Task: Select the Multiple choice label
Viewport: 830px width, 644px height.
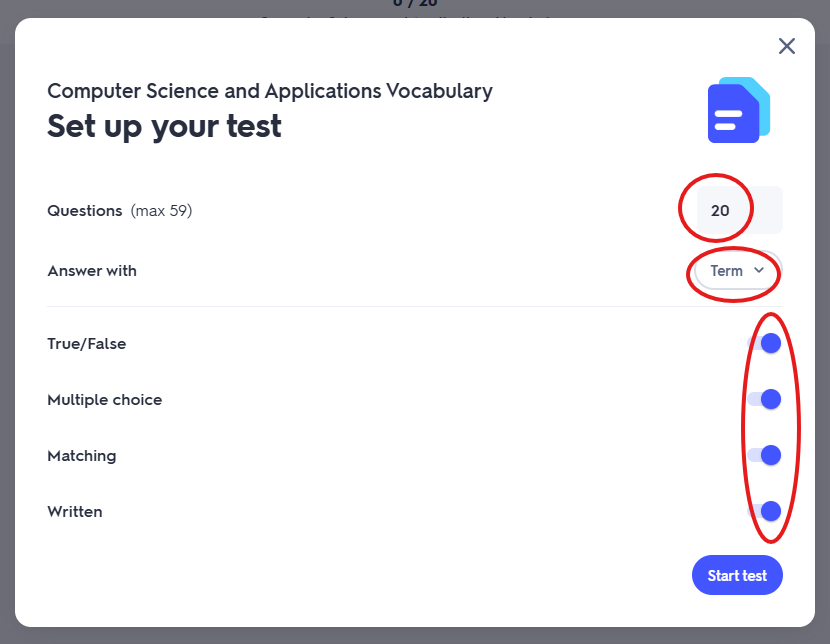Action: (105, 400)
